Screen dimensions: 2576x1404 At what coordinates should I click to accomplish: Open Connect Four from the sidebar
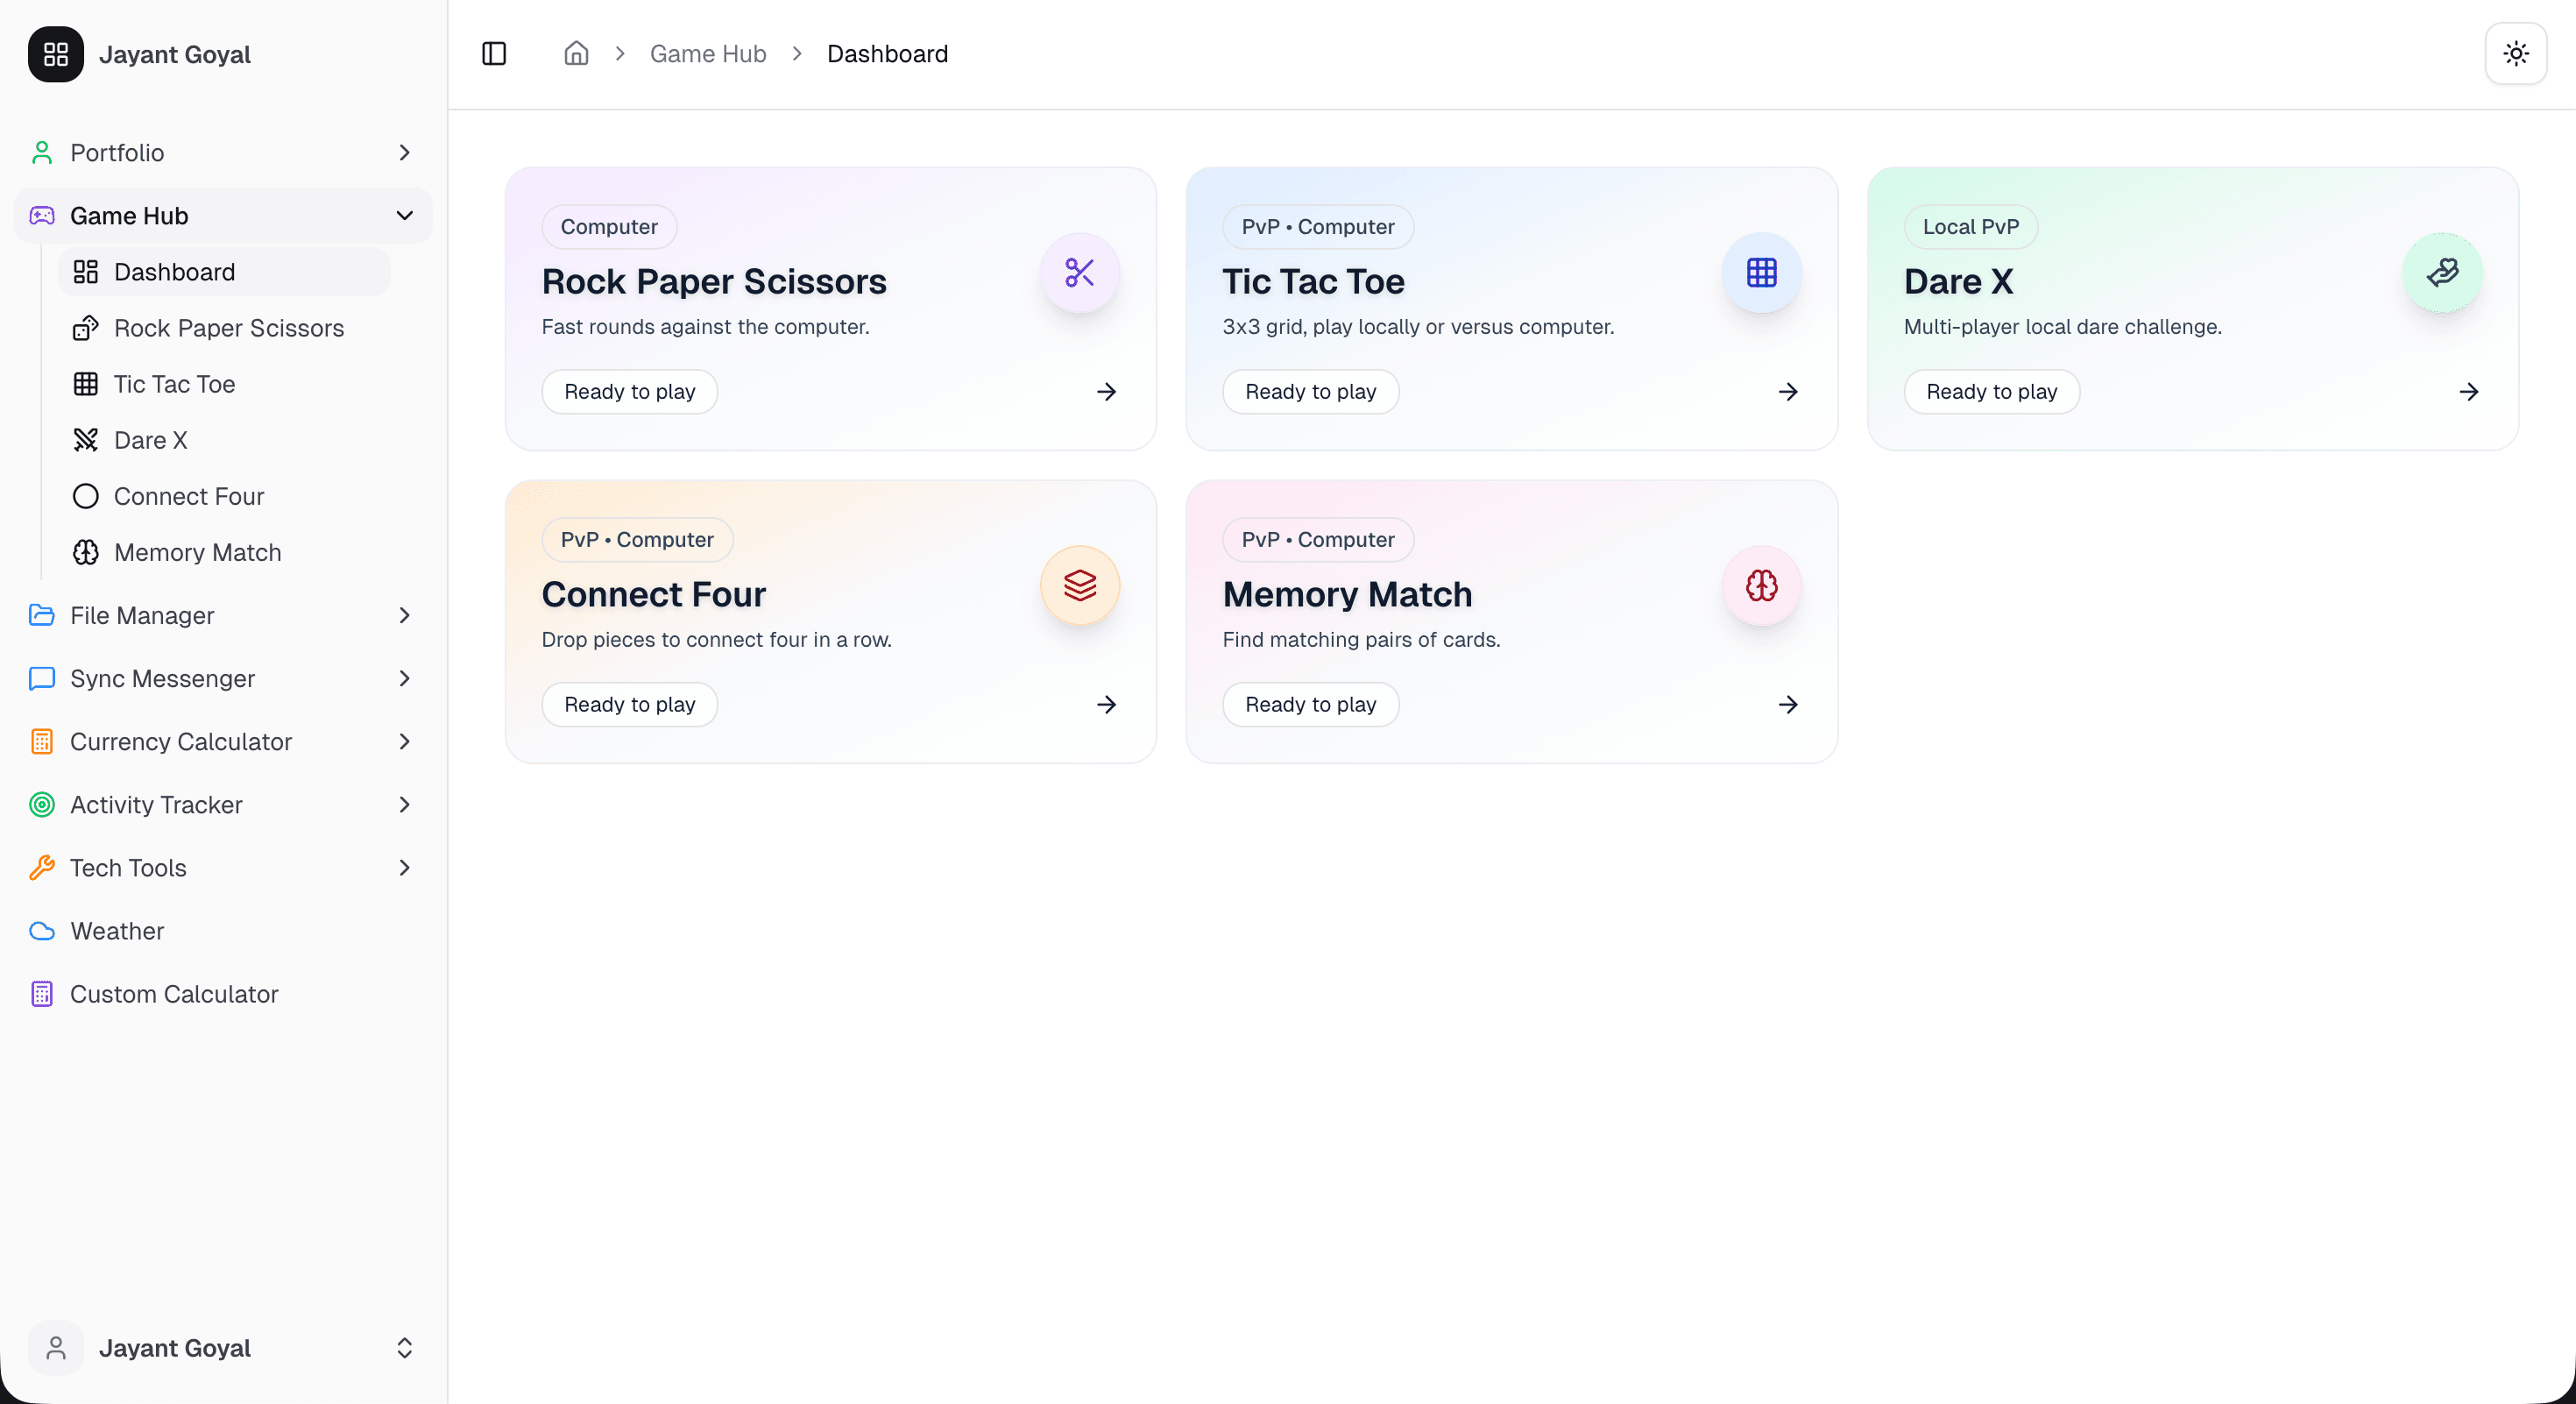pyautogui.click(x=224, y=496)
